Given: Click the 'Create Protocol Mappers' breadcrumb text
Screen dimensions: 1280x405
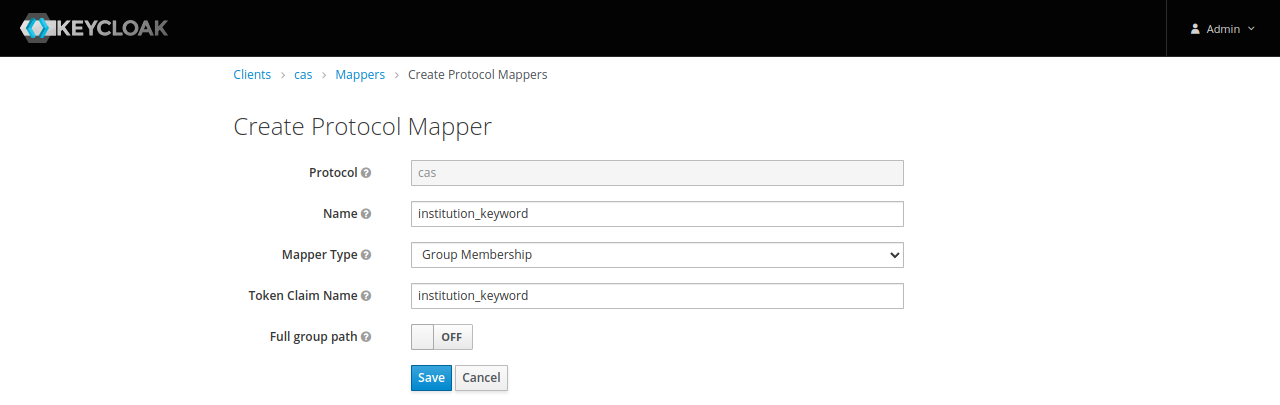Looking at the screenshot, I should 478,75.
